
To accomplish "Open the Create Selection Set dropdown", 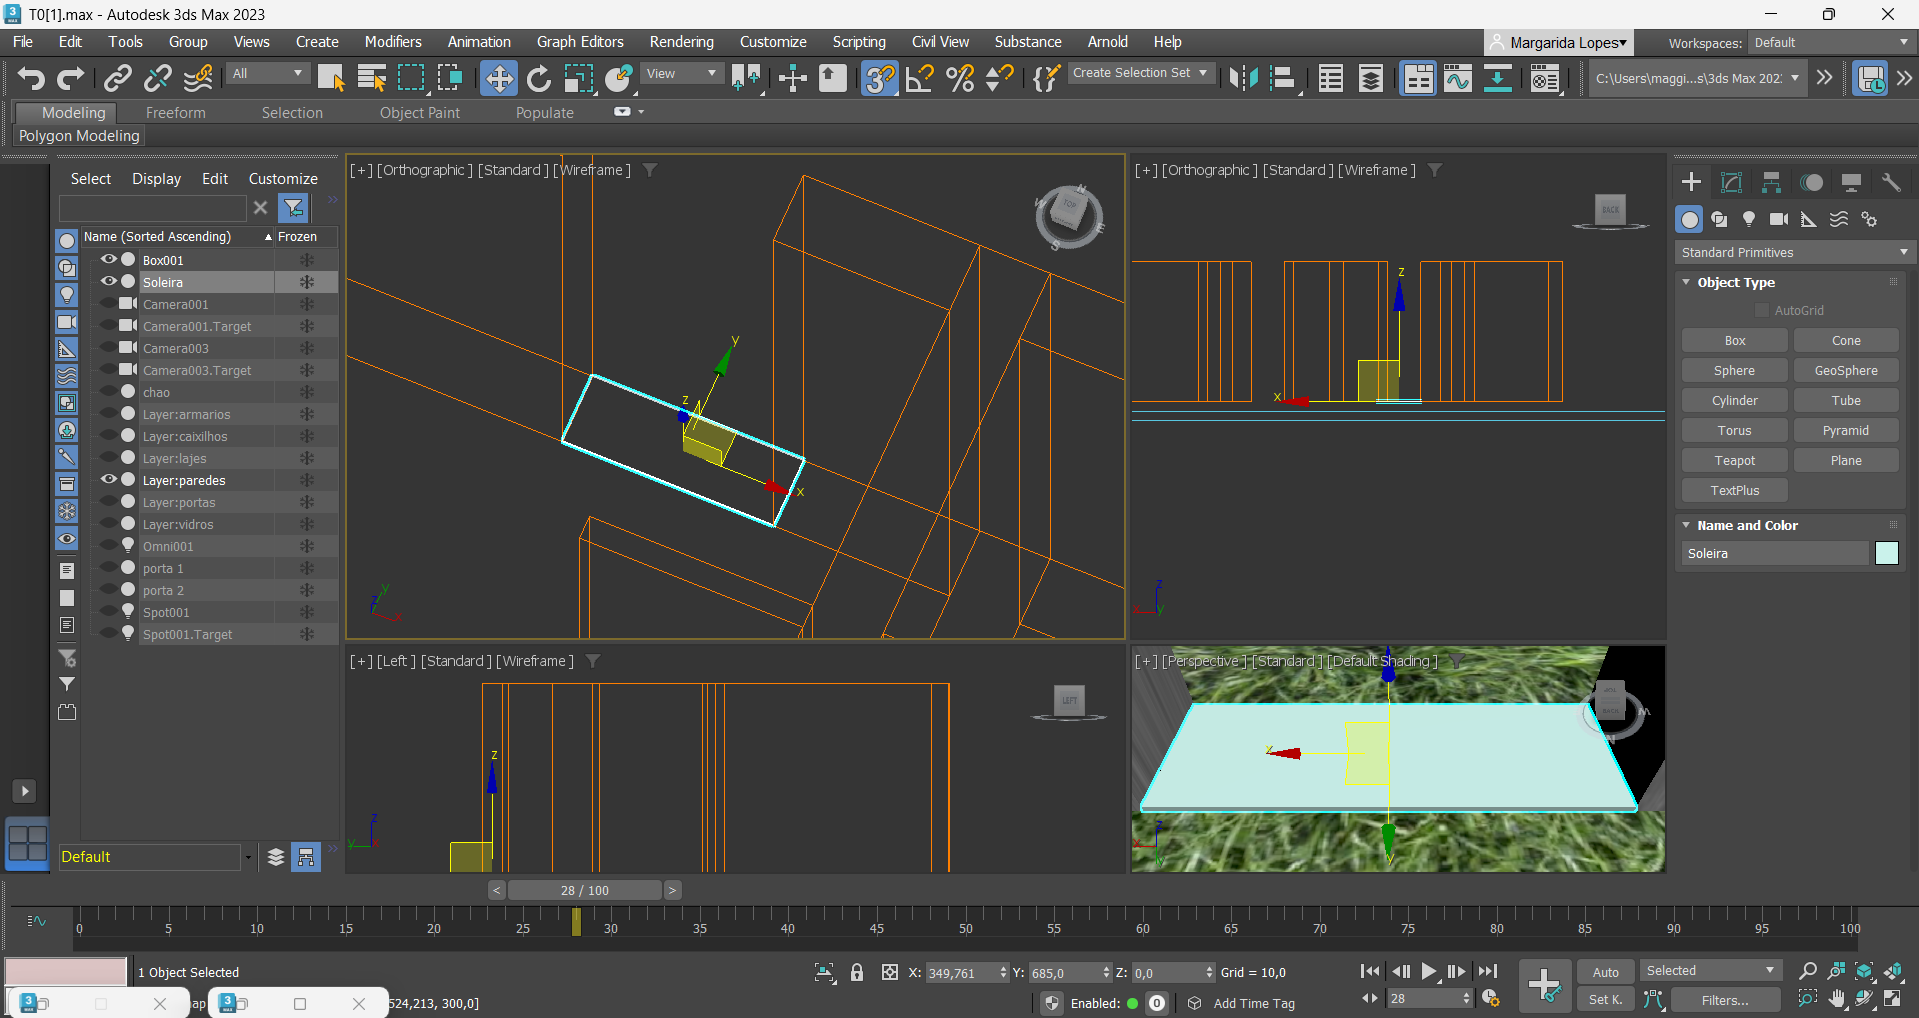I will [x=1140, y=73].
